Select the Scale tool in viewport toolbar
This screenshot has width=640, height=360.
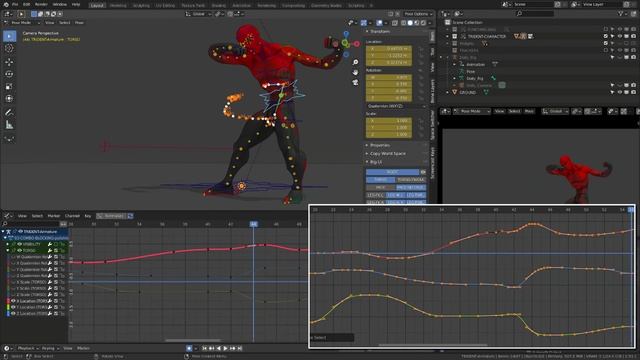tap(9, 87)
